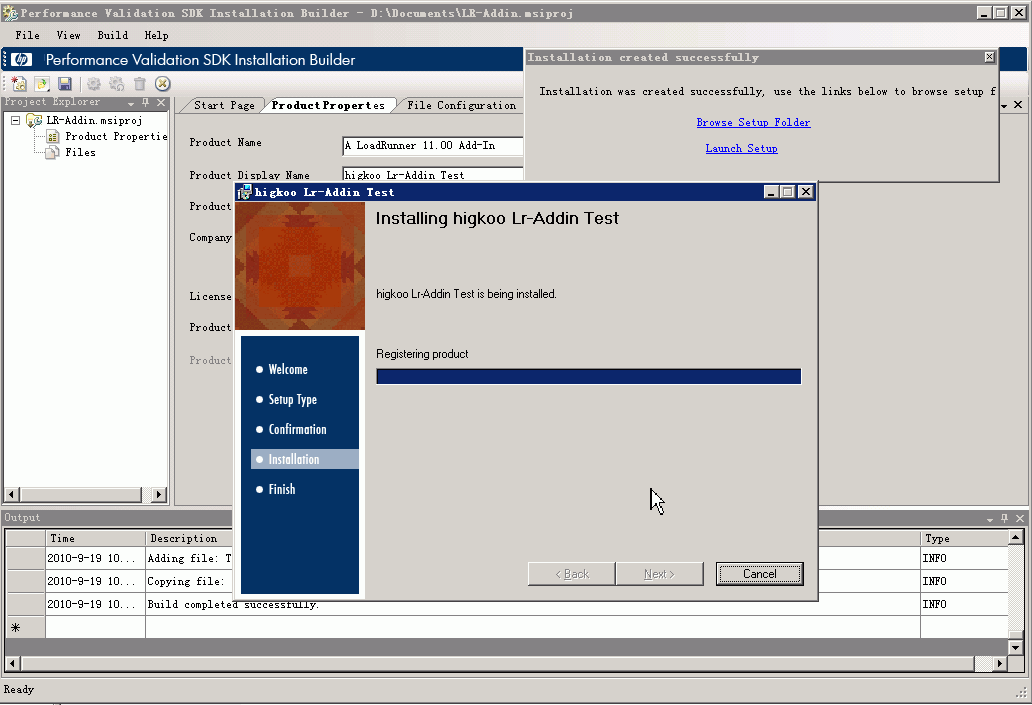Click the Setup Type step in installer sidebar
This screenshot has width=1032, height=705.
click(292, 400)
